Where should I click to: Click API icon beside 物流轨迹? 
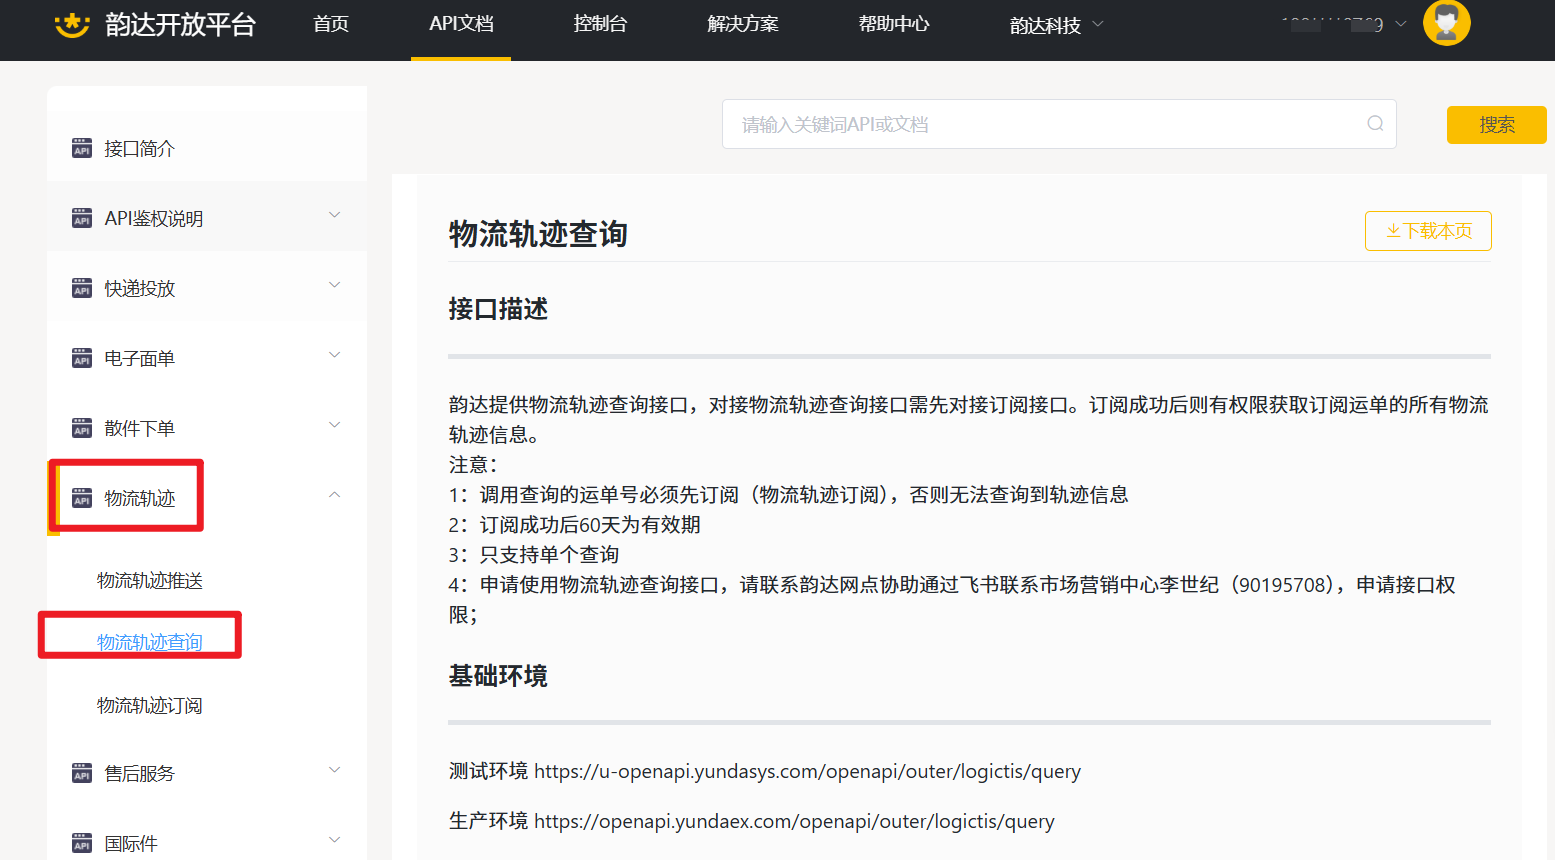point(82,499)
